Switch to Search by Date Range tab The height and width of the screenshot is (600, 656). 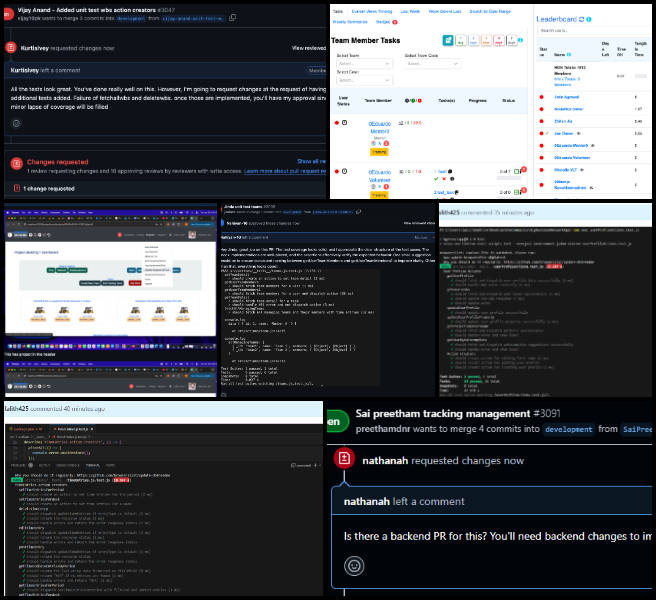pyautogui.click(x=490, y=11)
